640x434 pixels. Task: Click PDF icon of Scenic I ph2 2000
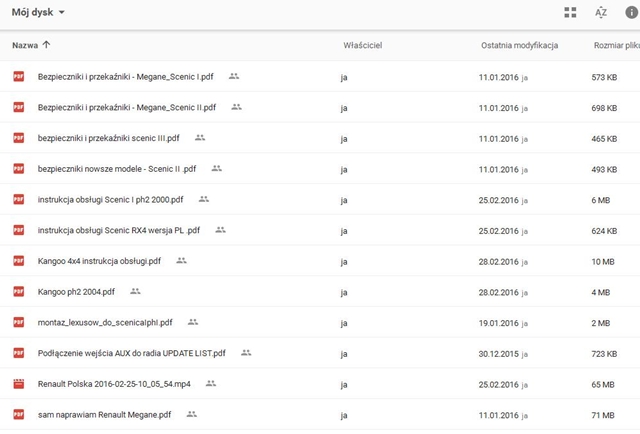pyautogui.click(x=19, y=199)
